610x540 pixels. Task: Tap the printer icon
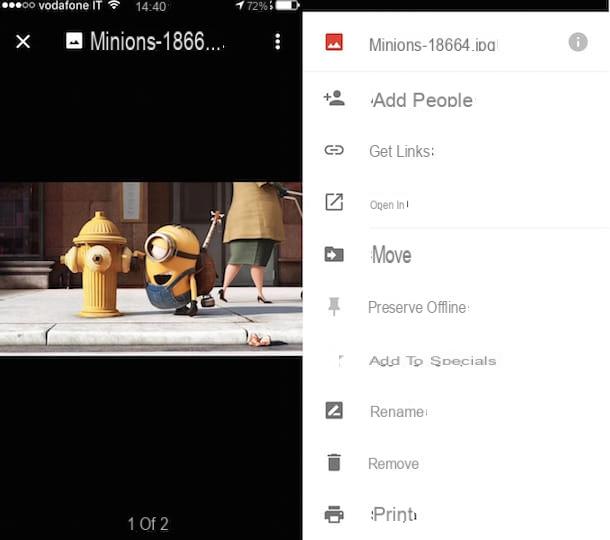tap(334, 514)
